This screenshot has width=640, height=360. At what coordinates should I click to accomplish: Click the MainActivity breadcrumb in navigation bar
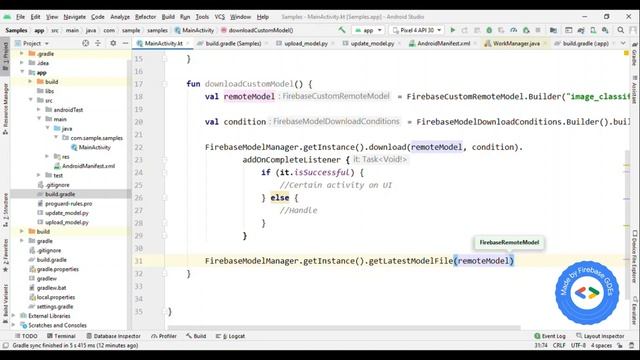pos(194,30)
